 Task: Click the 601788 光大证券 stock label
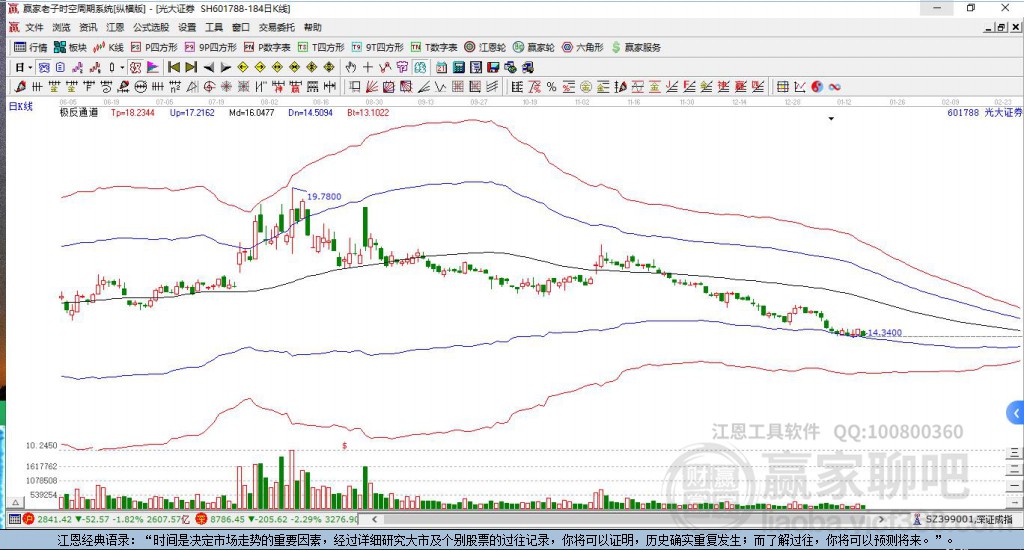984,112
